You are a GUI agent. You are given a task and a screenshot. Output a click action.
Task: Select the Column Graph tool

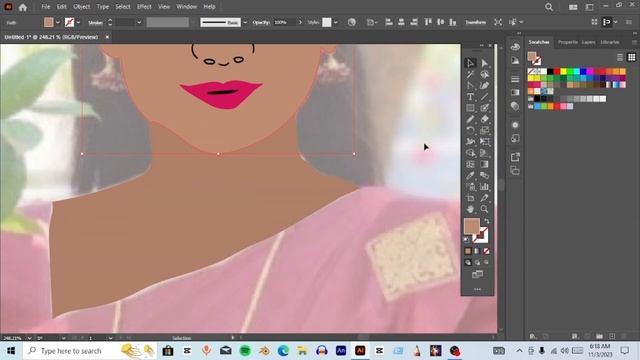[x=484, y=187]
